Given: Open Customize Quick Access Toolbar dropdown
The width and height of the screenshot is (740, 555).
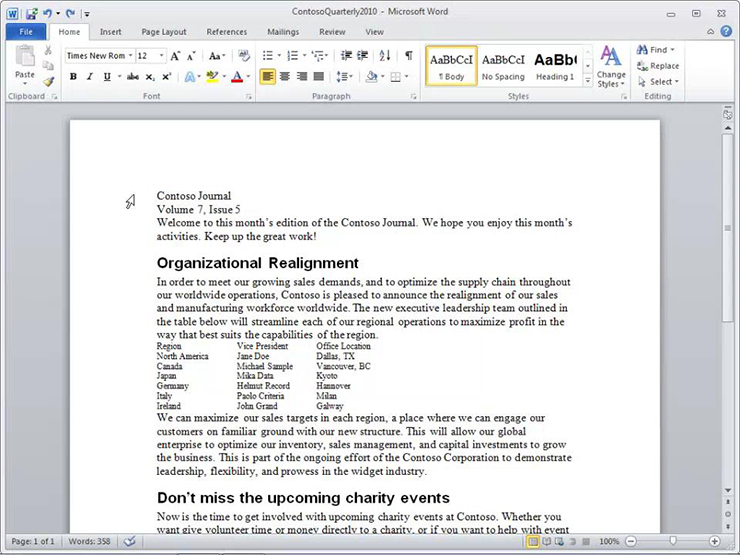Looking at the screenshot, I should pyautogui.click(x=87, y=14).
